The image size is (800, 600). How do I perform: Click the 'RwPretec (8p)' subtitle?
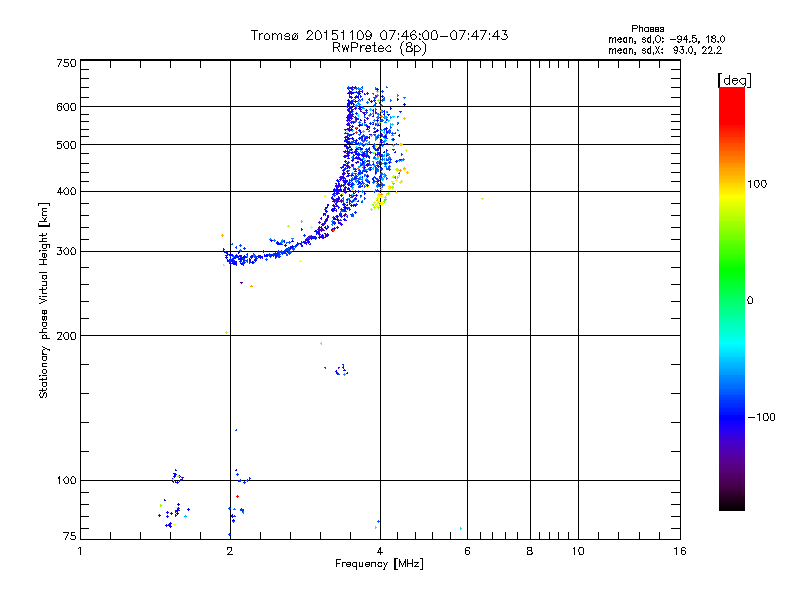click(x=379, y=48)
